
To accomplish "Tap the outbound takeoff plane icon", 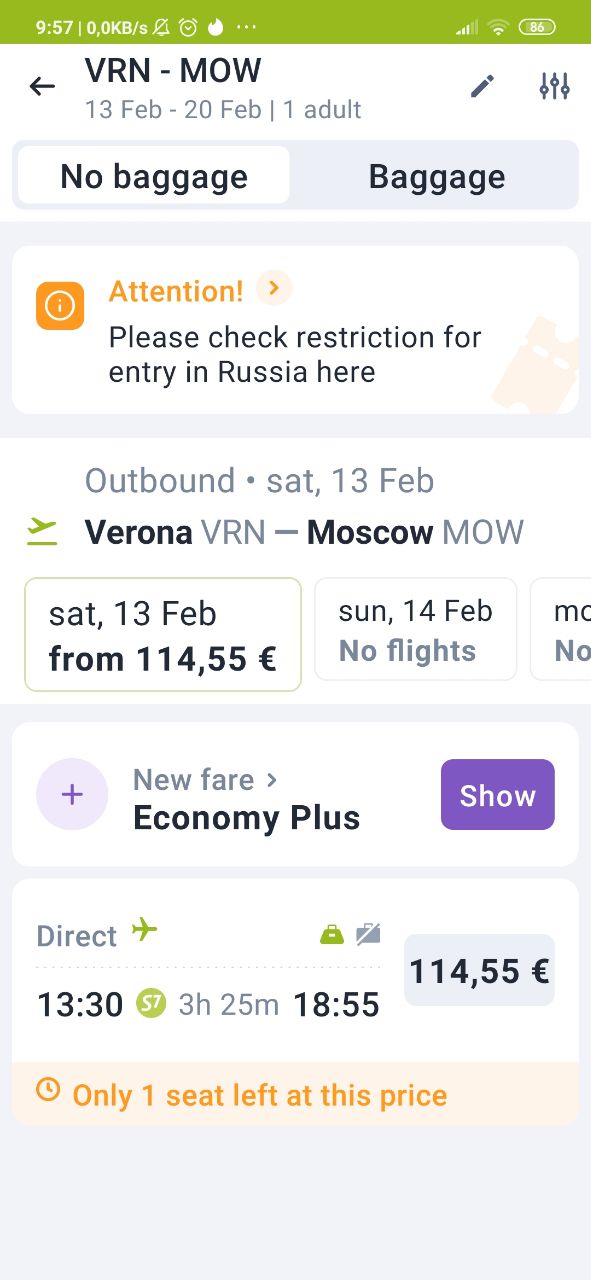I will coord(42,532).
